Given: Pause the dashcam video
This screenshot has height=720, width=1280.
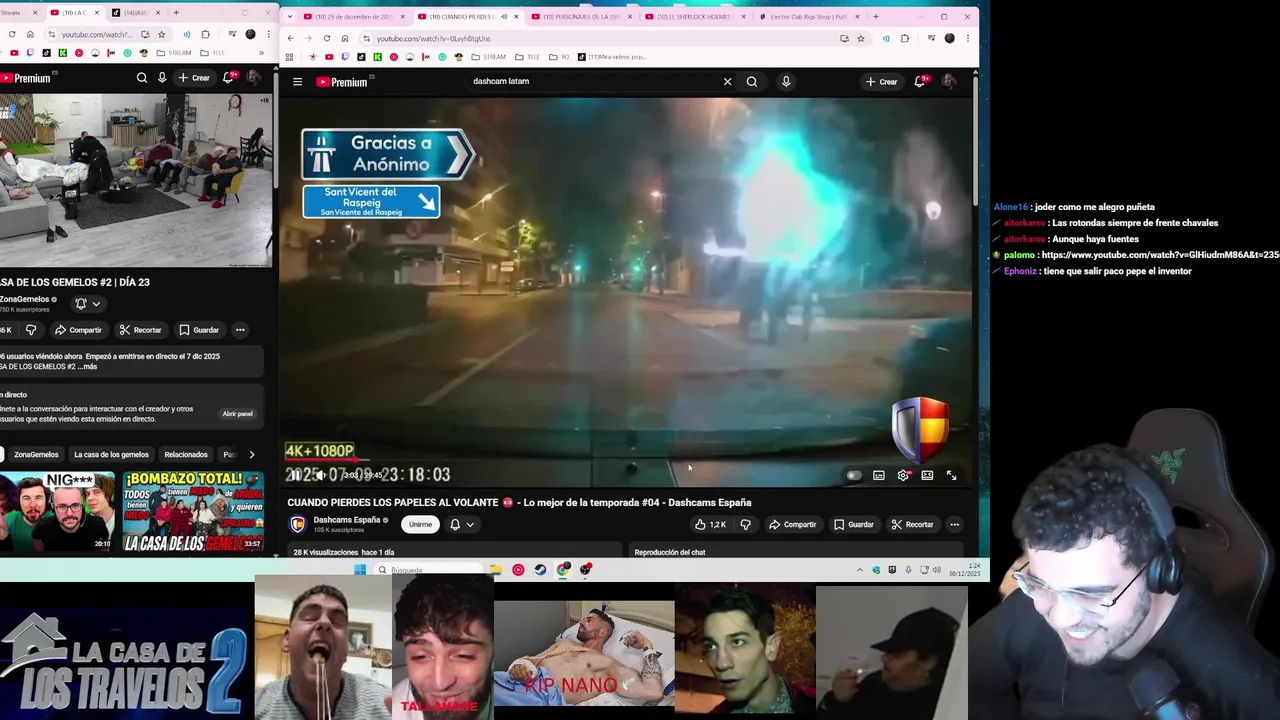Looking at the screenshot, I should 298,476.
